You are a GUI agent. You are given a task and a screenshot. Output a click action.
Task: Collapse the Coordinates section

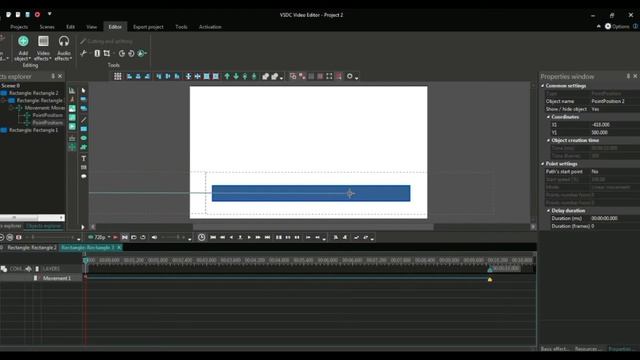point(548,117)
